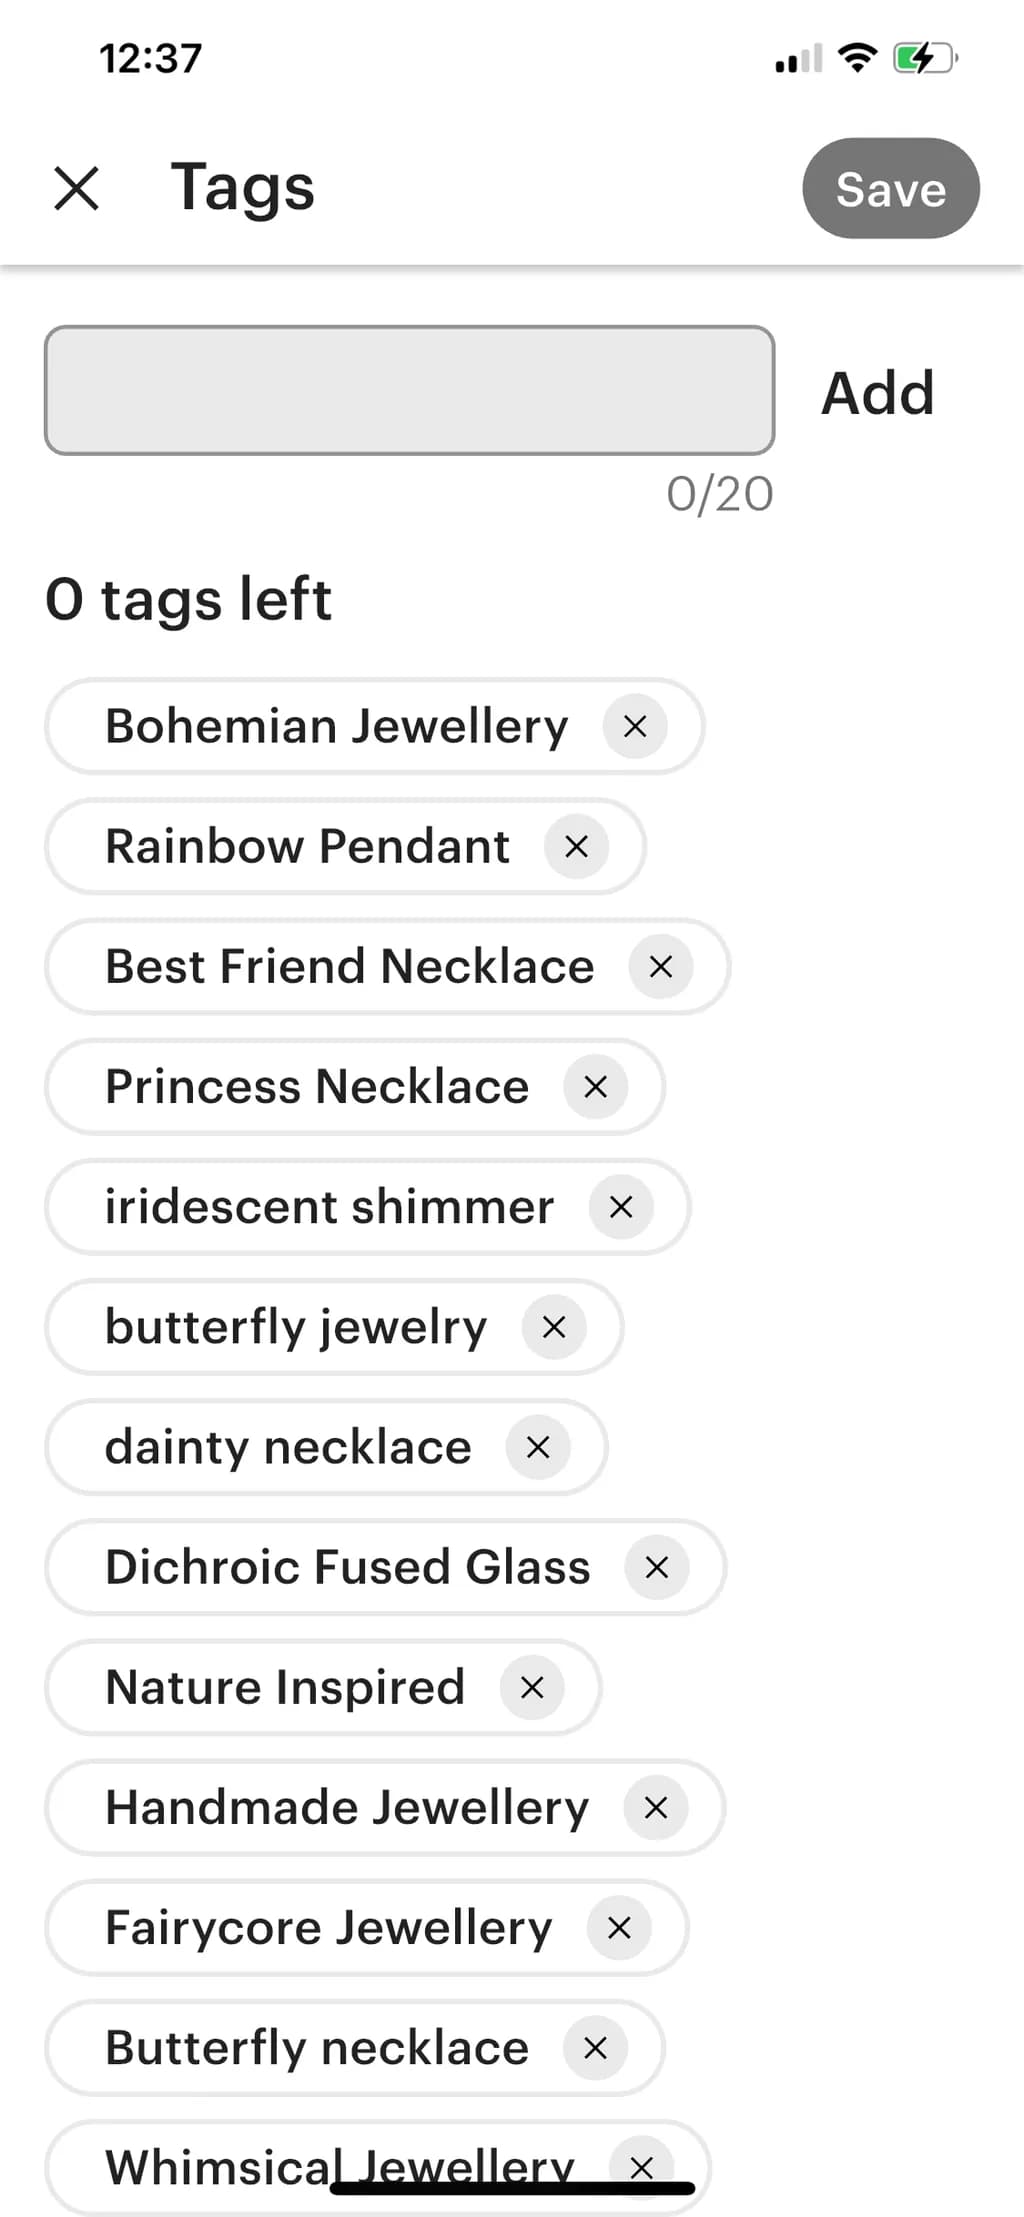This screenshot has height=2217, width=1024.
Task: Tap the battery charging status icon
Action: tap(925, 58)
